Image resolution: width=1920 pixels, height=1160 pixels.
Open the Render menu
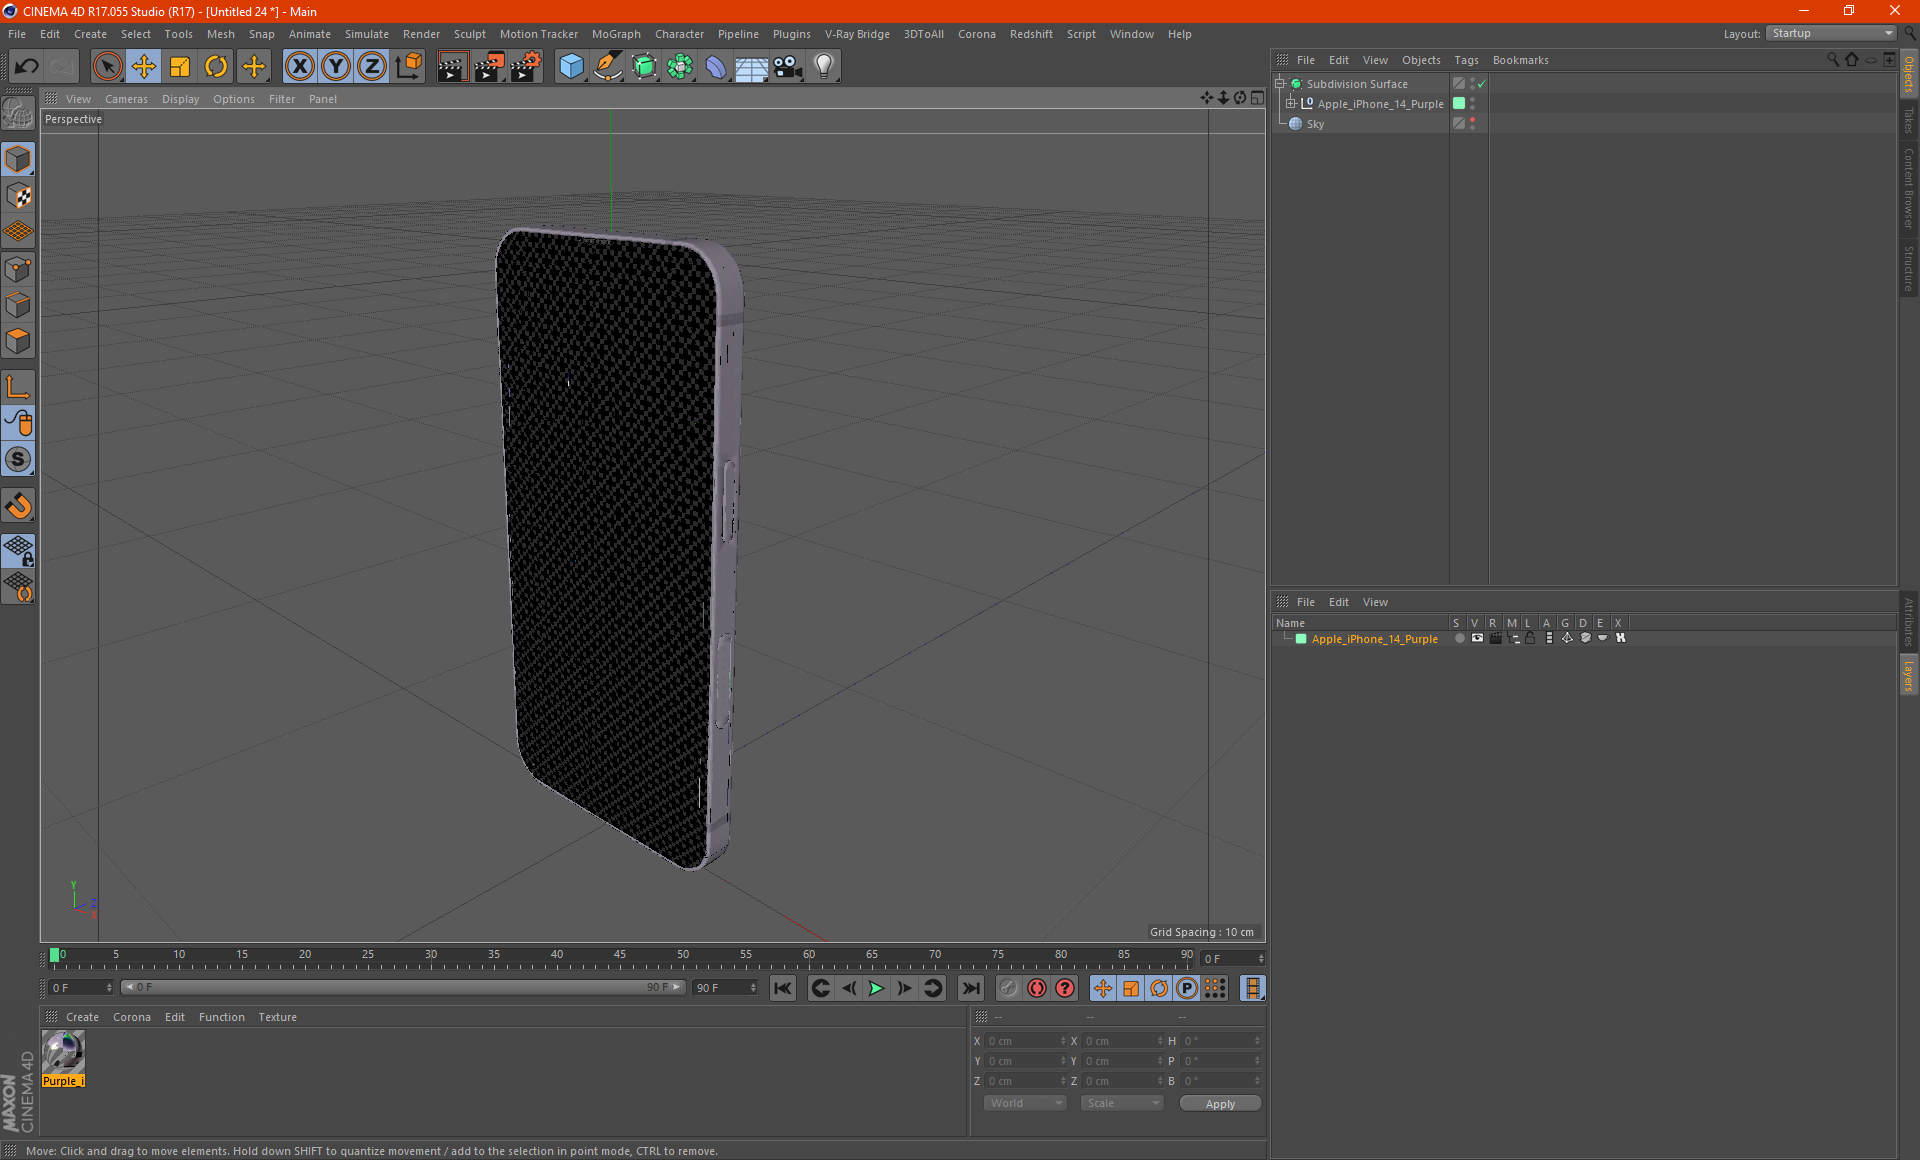coord(421,34)
